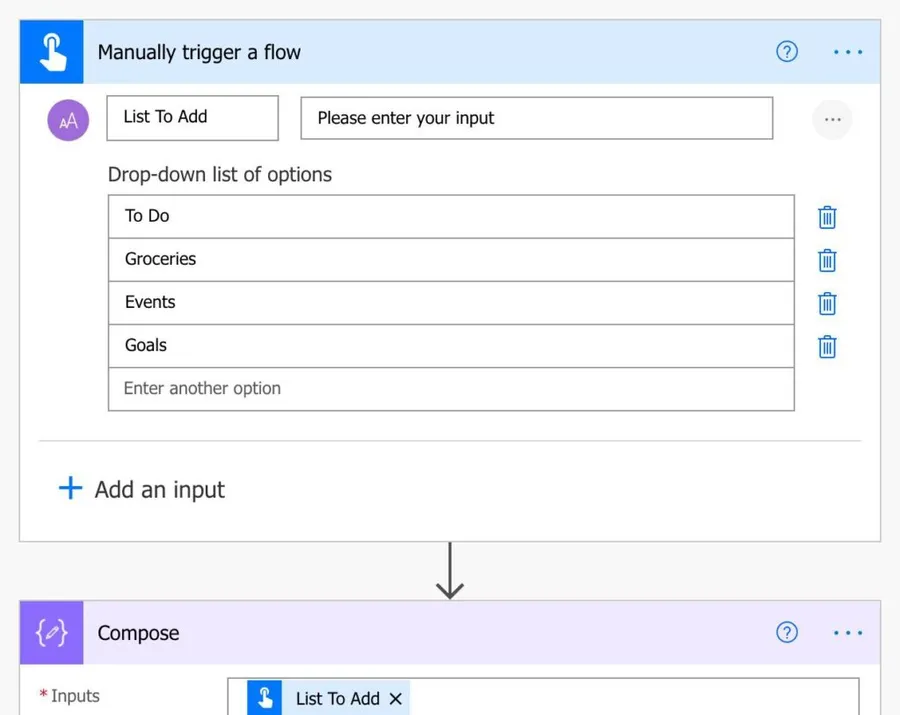900x715 pixels.
Task: Open the List To Add input options menu
Action: pos(832,119)
